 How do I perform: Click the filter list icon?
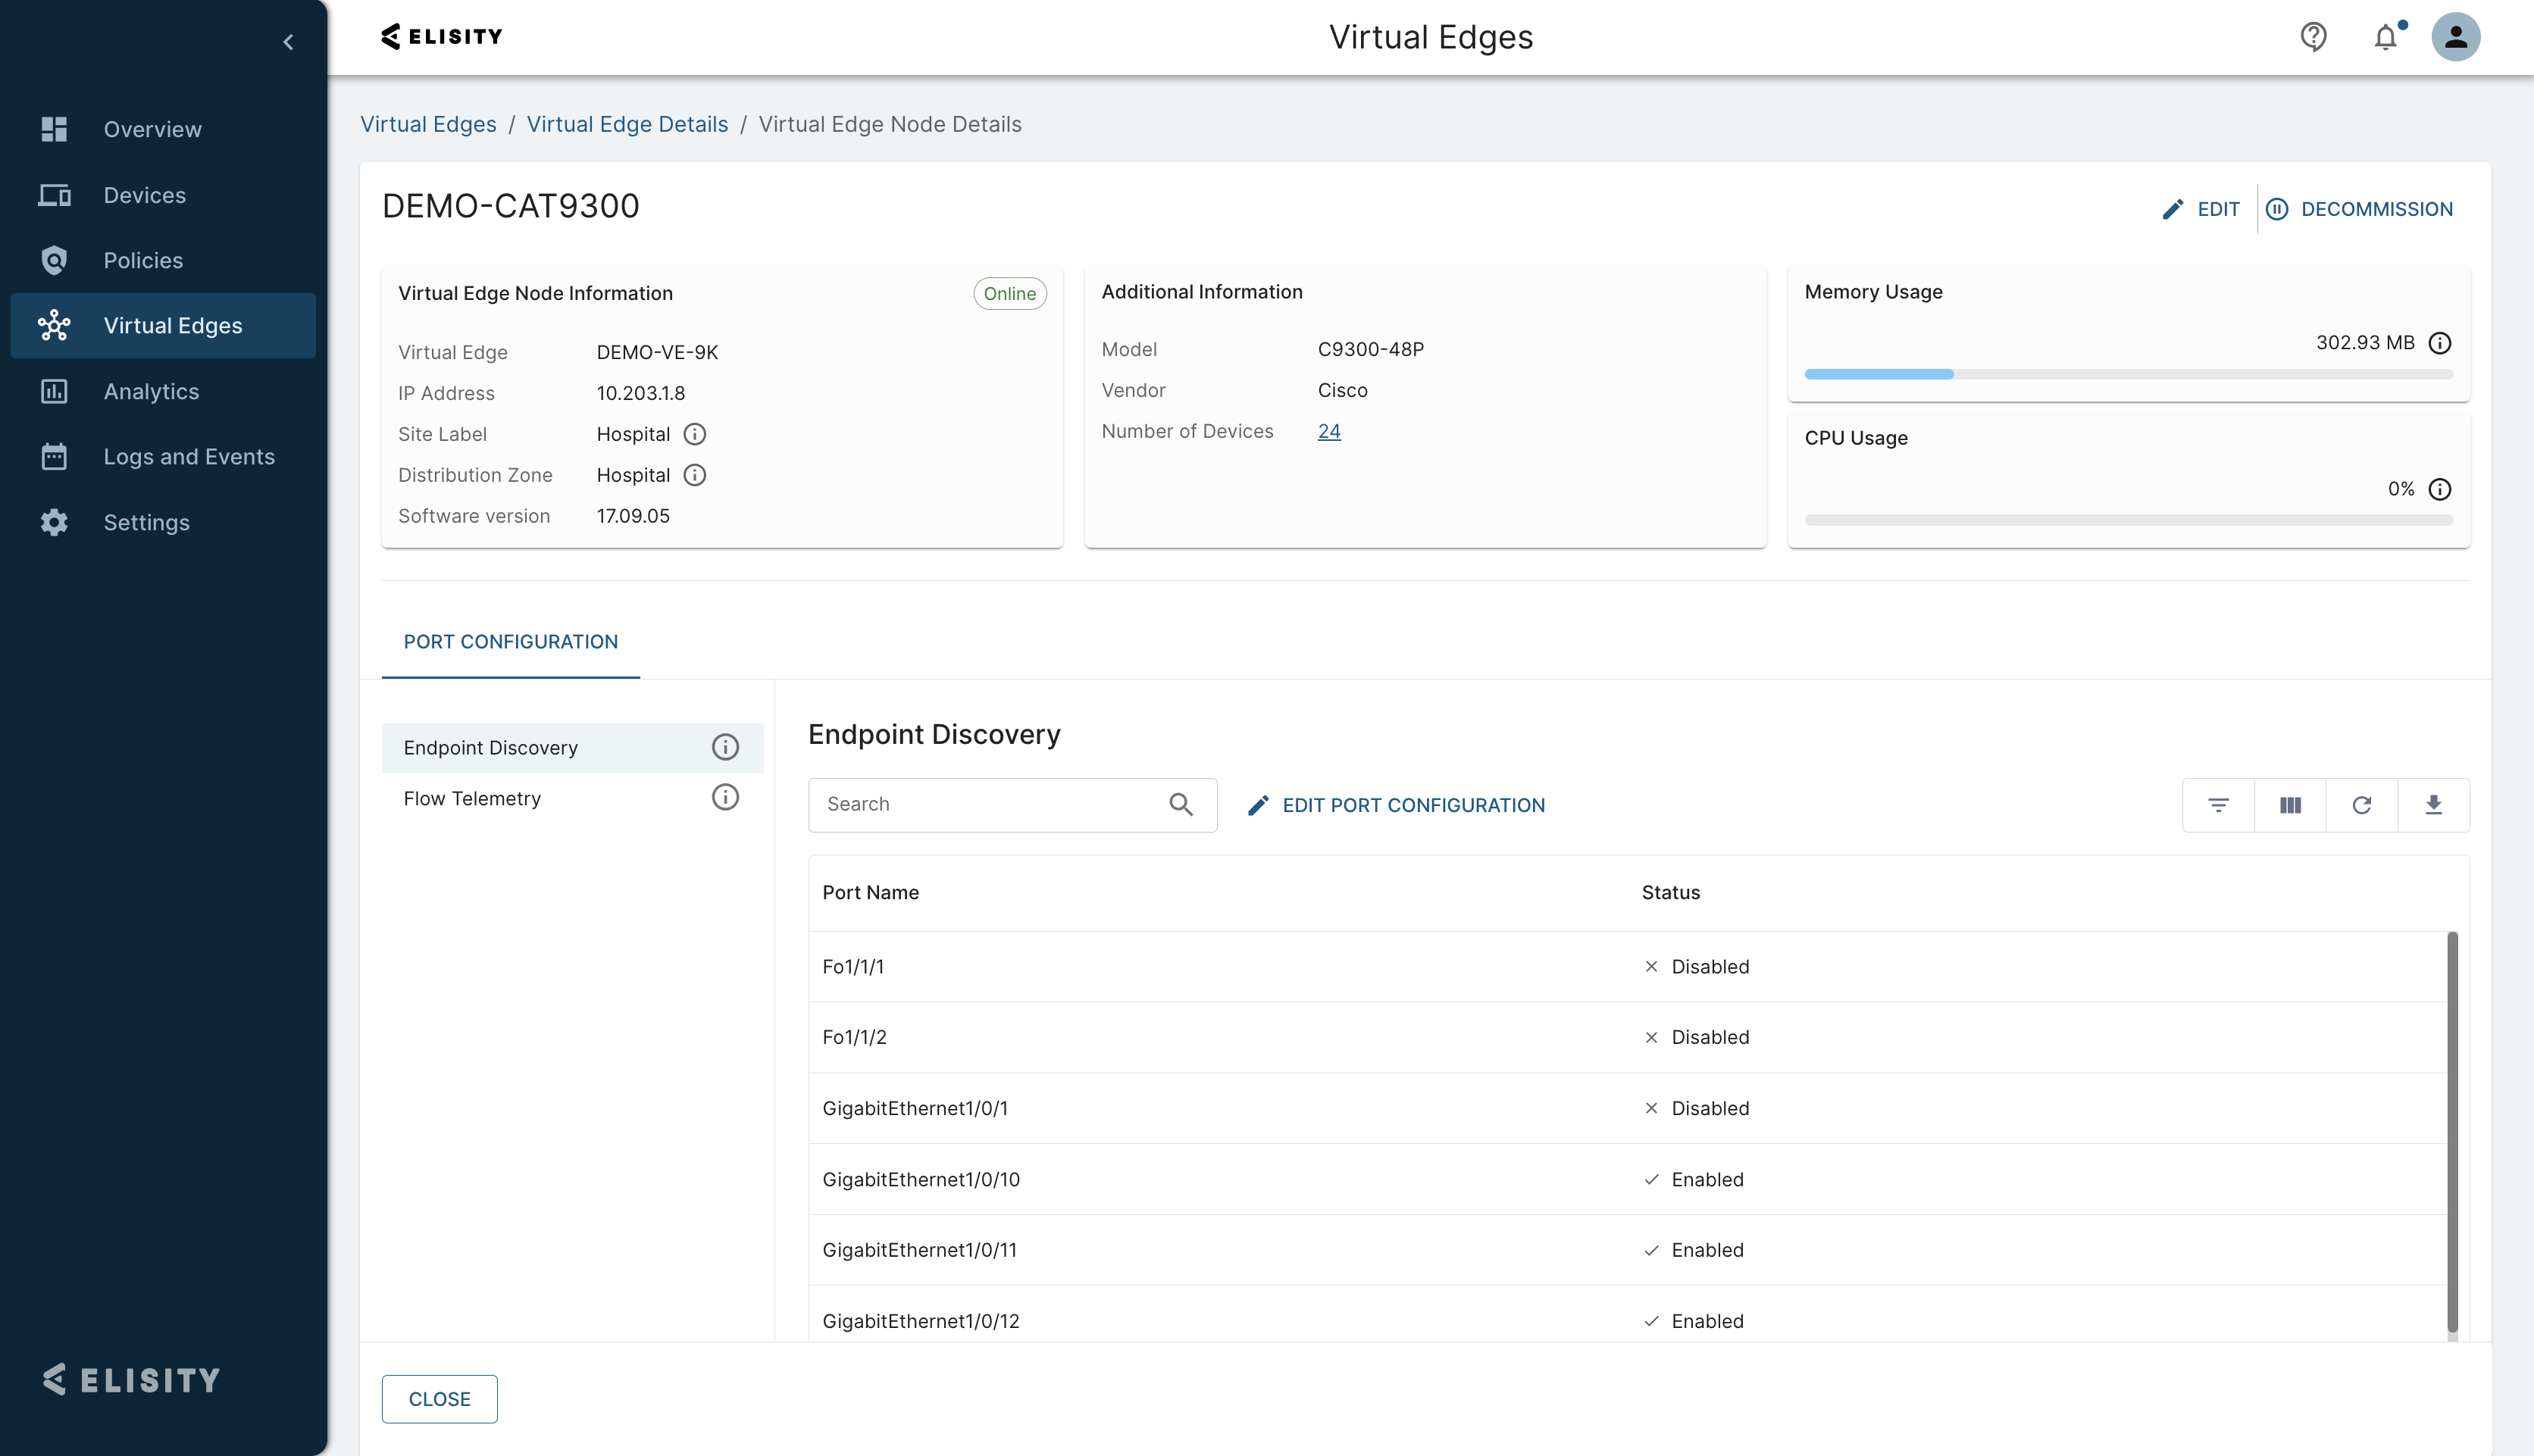pyautogui.click(x=2218, y=805)
